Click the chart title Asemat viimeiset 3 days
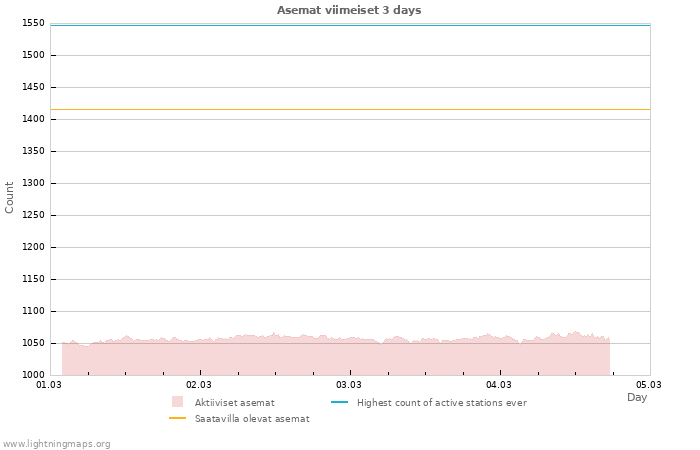This screenshot has height=450, width=700. coord(349,10)
